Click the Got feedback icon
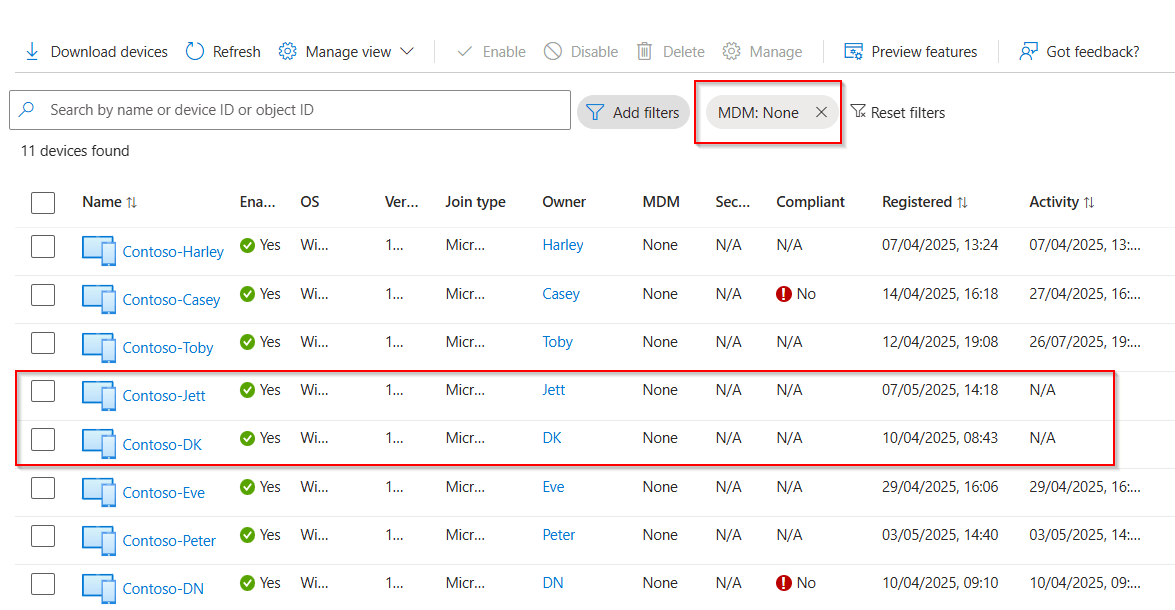This screenshot has width=1175, height=610. (x=1027, y=51)
